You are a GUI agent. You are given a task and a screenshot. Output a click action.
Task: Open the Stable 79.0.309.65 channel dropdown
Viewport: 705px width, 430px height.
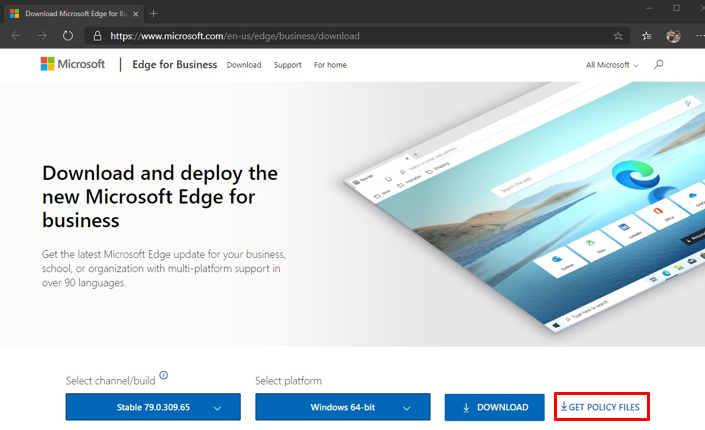(153, 407)
